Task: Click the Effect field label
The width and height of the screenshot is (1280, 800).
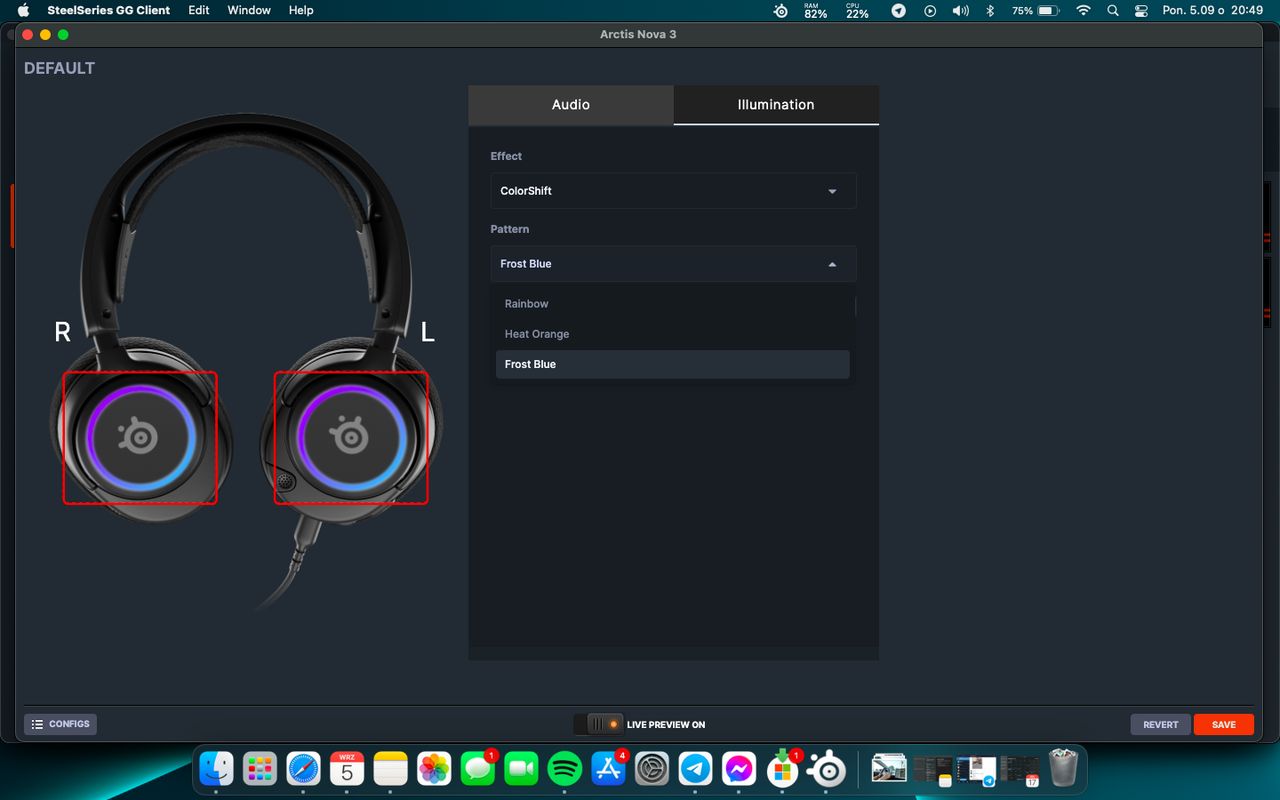Action: 506,156
